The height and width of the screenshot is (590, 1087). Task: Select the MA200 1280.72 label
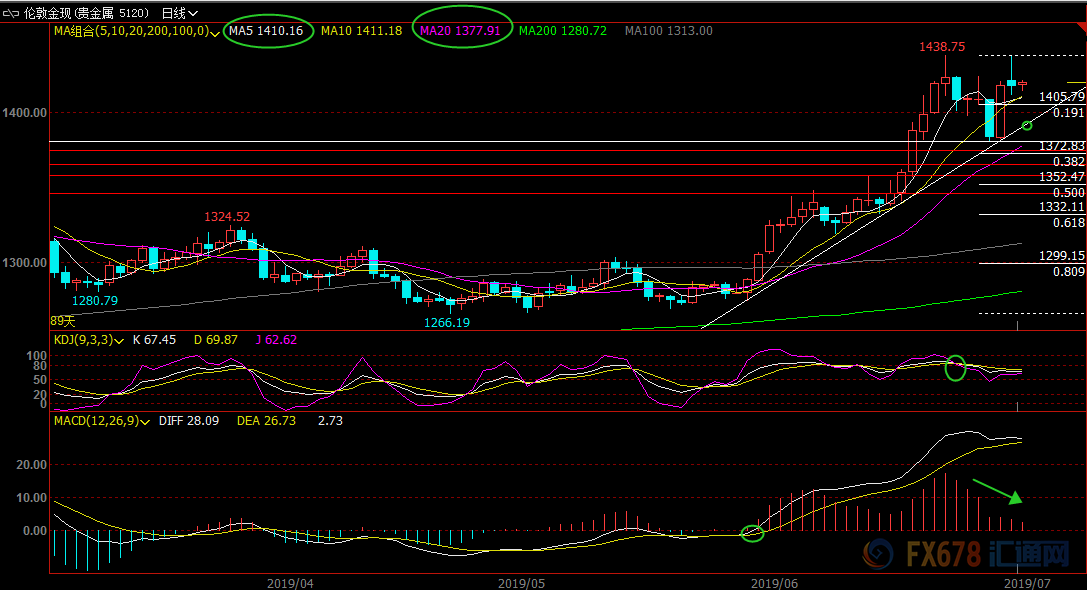(563, 31)
